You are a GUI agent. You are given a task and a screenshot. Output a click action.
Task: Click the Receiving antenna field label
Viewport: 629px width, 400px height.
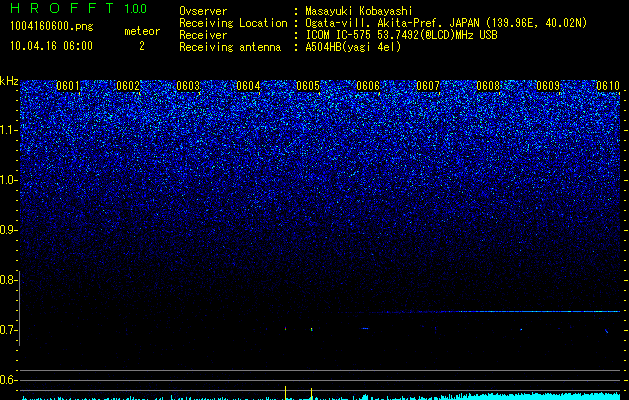click(x=230, y=47)
